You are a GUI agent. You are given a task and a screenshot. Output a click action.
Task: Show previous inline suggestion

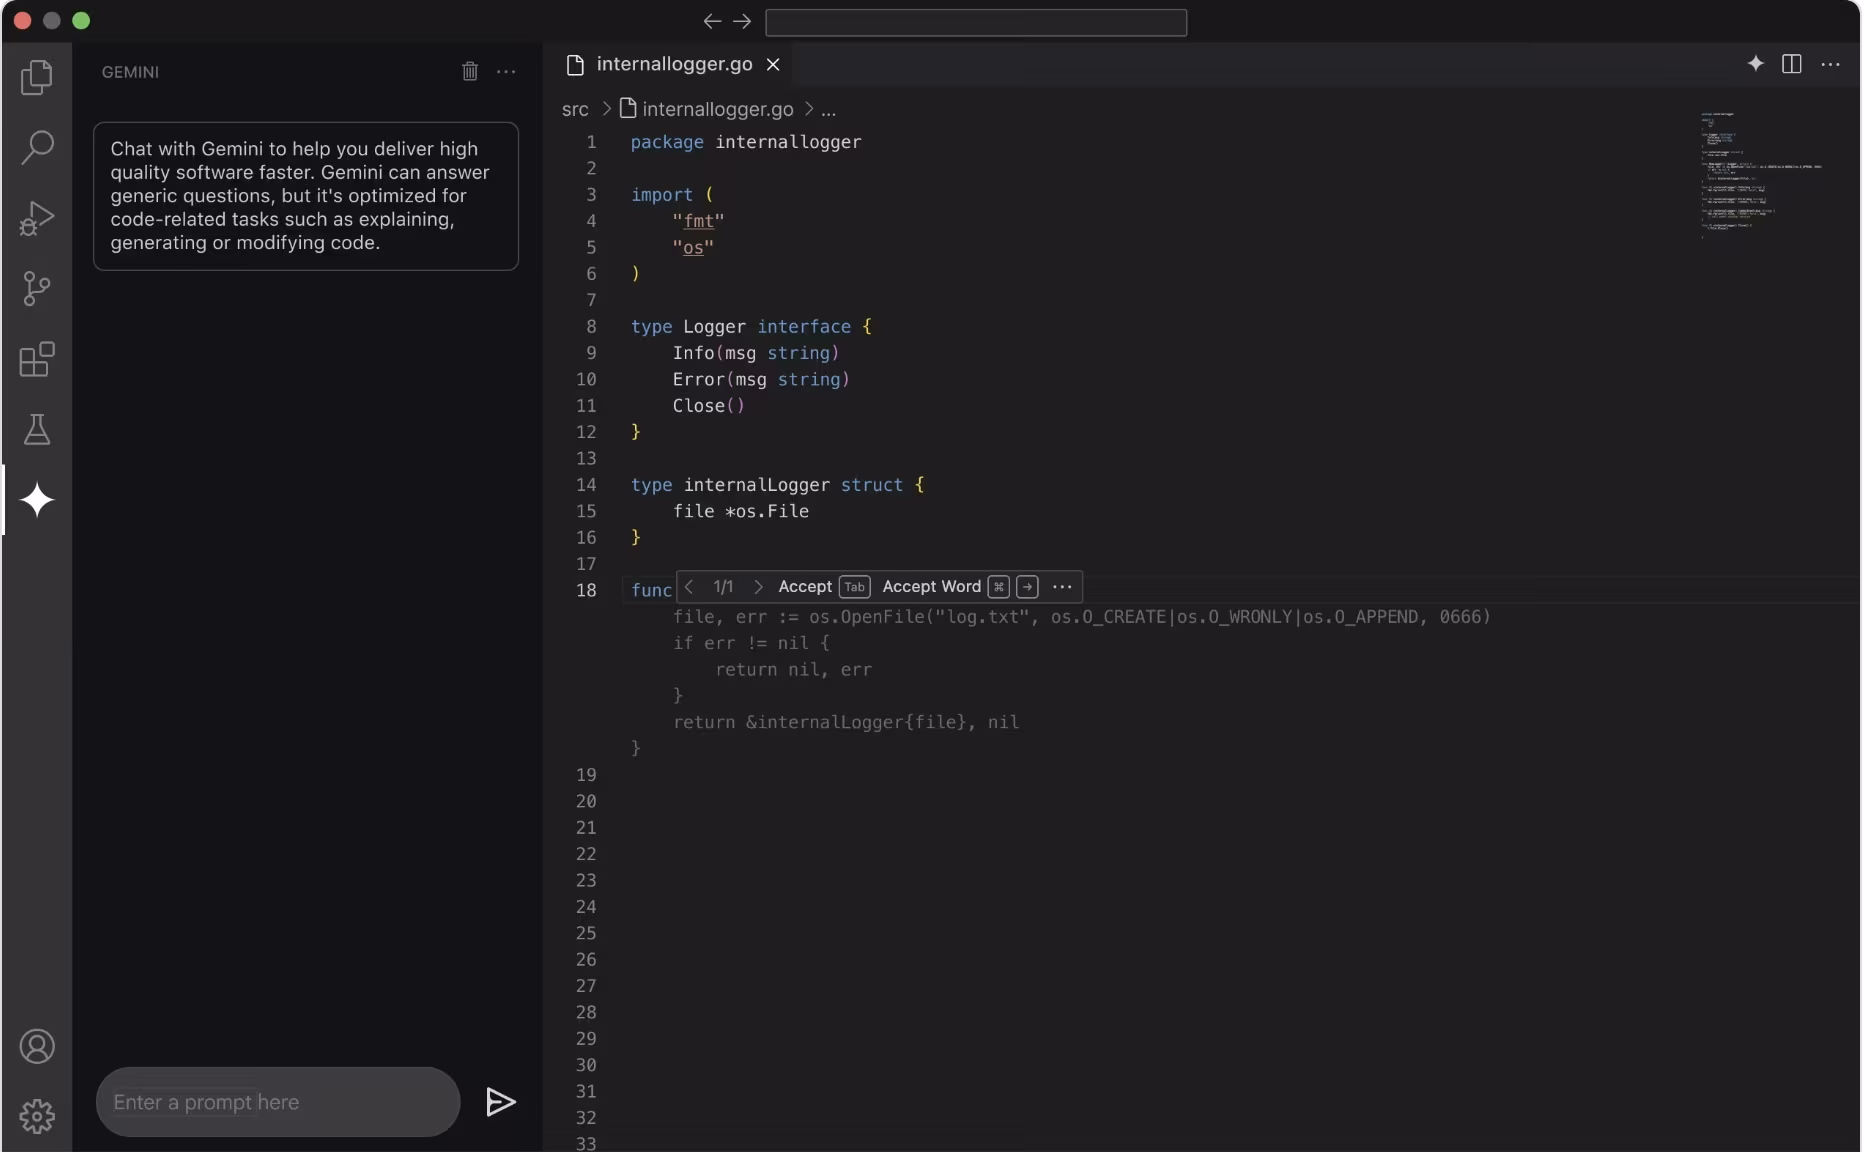pos(689,587)
